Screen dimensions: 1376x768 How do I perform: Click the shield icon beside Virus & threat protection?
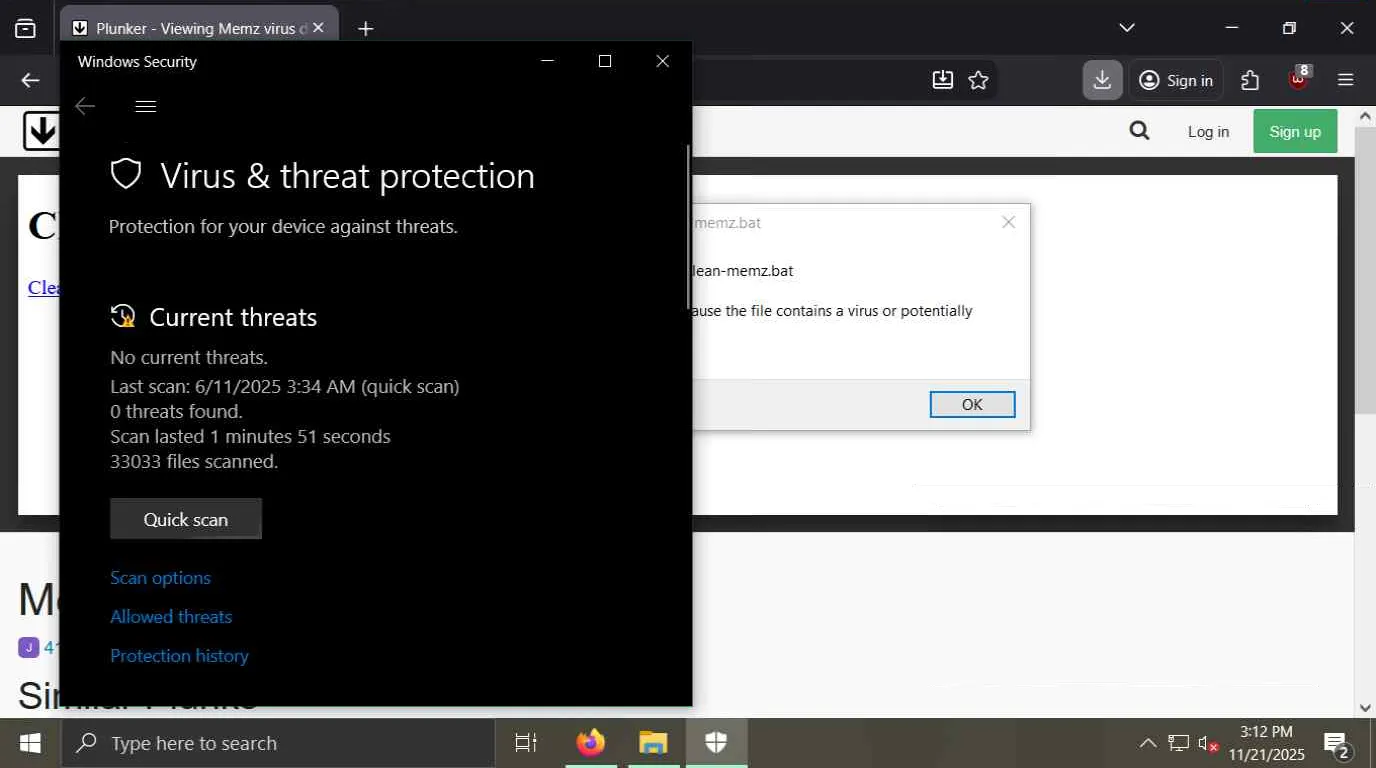coord(126,174)
